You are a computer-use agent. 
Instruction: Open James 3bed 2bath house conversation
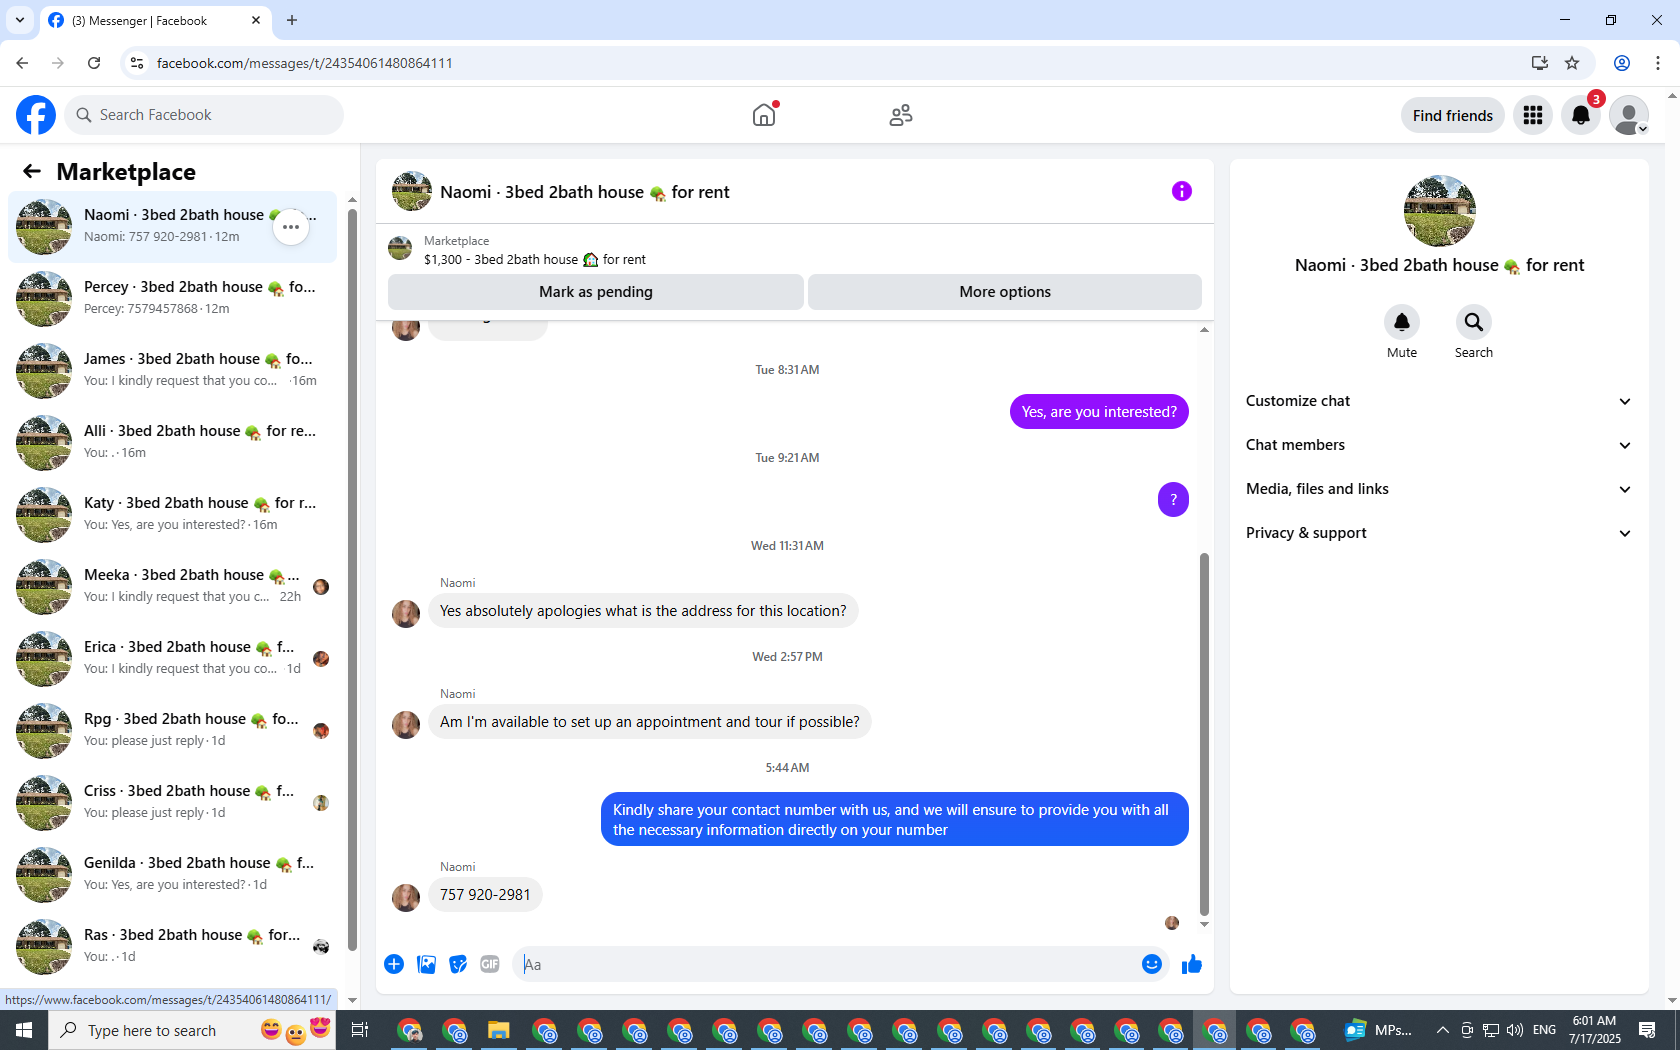172,371
